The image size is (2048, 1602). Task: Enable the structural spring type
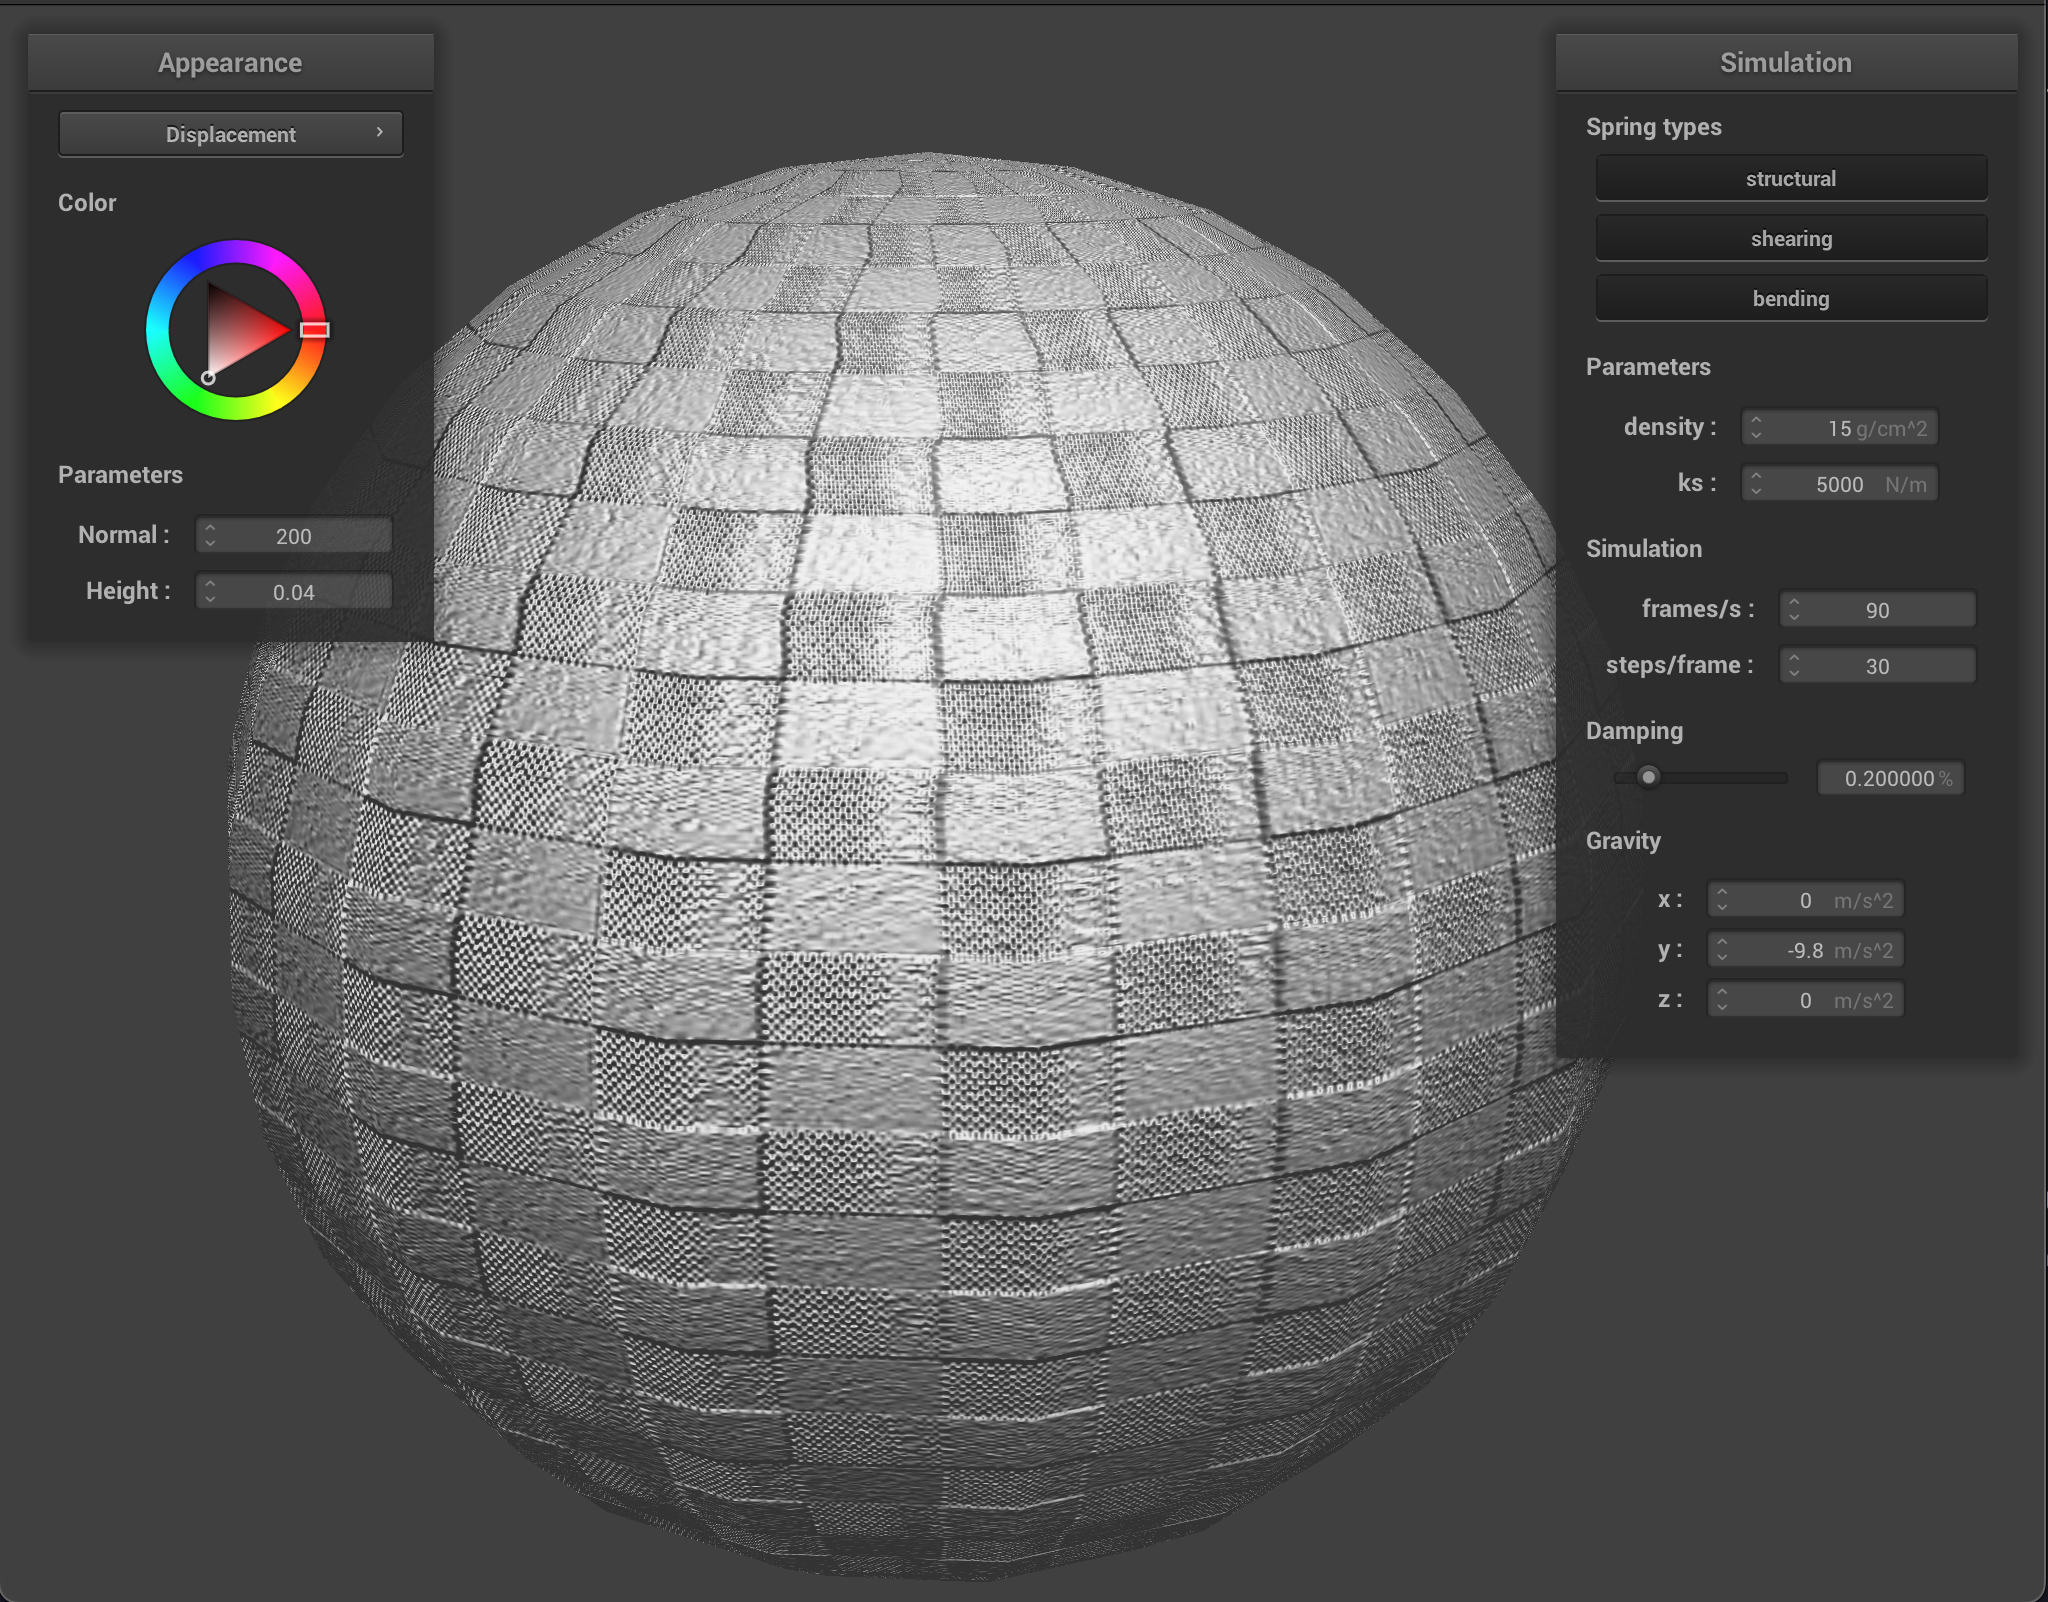coord(1791,178)
